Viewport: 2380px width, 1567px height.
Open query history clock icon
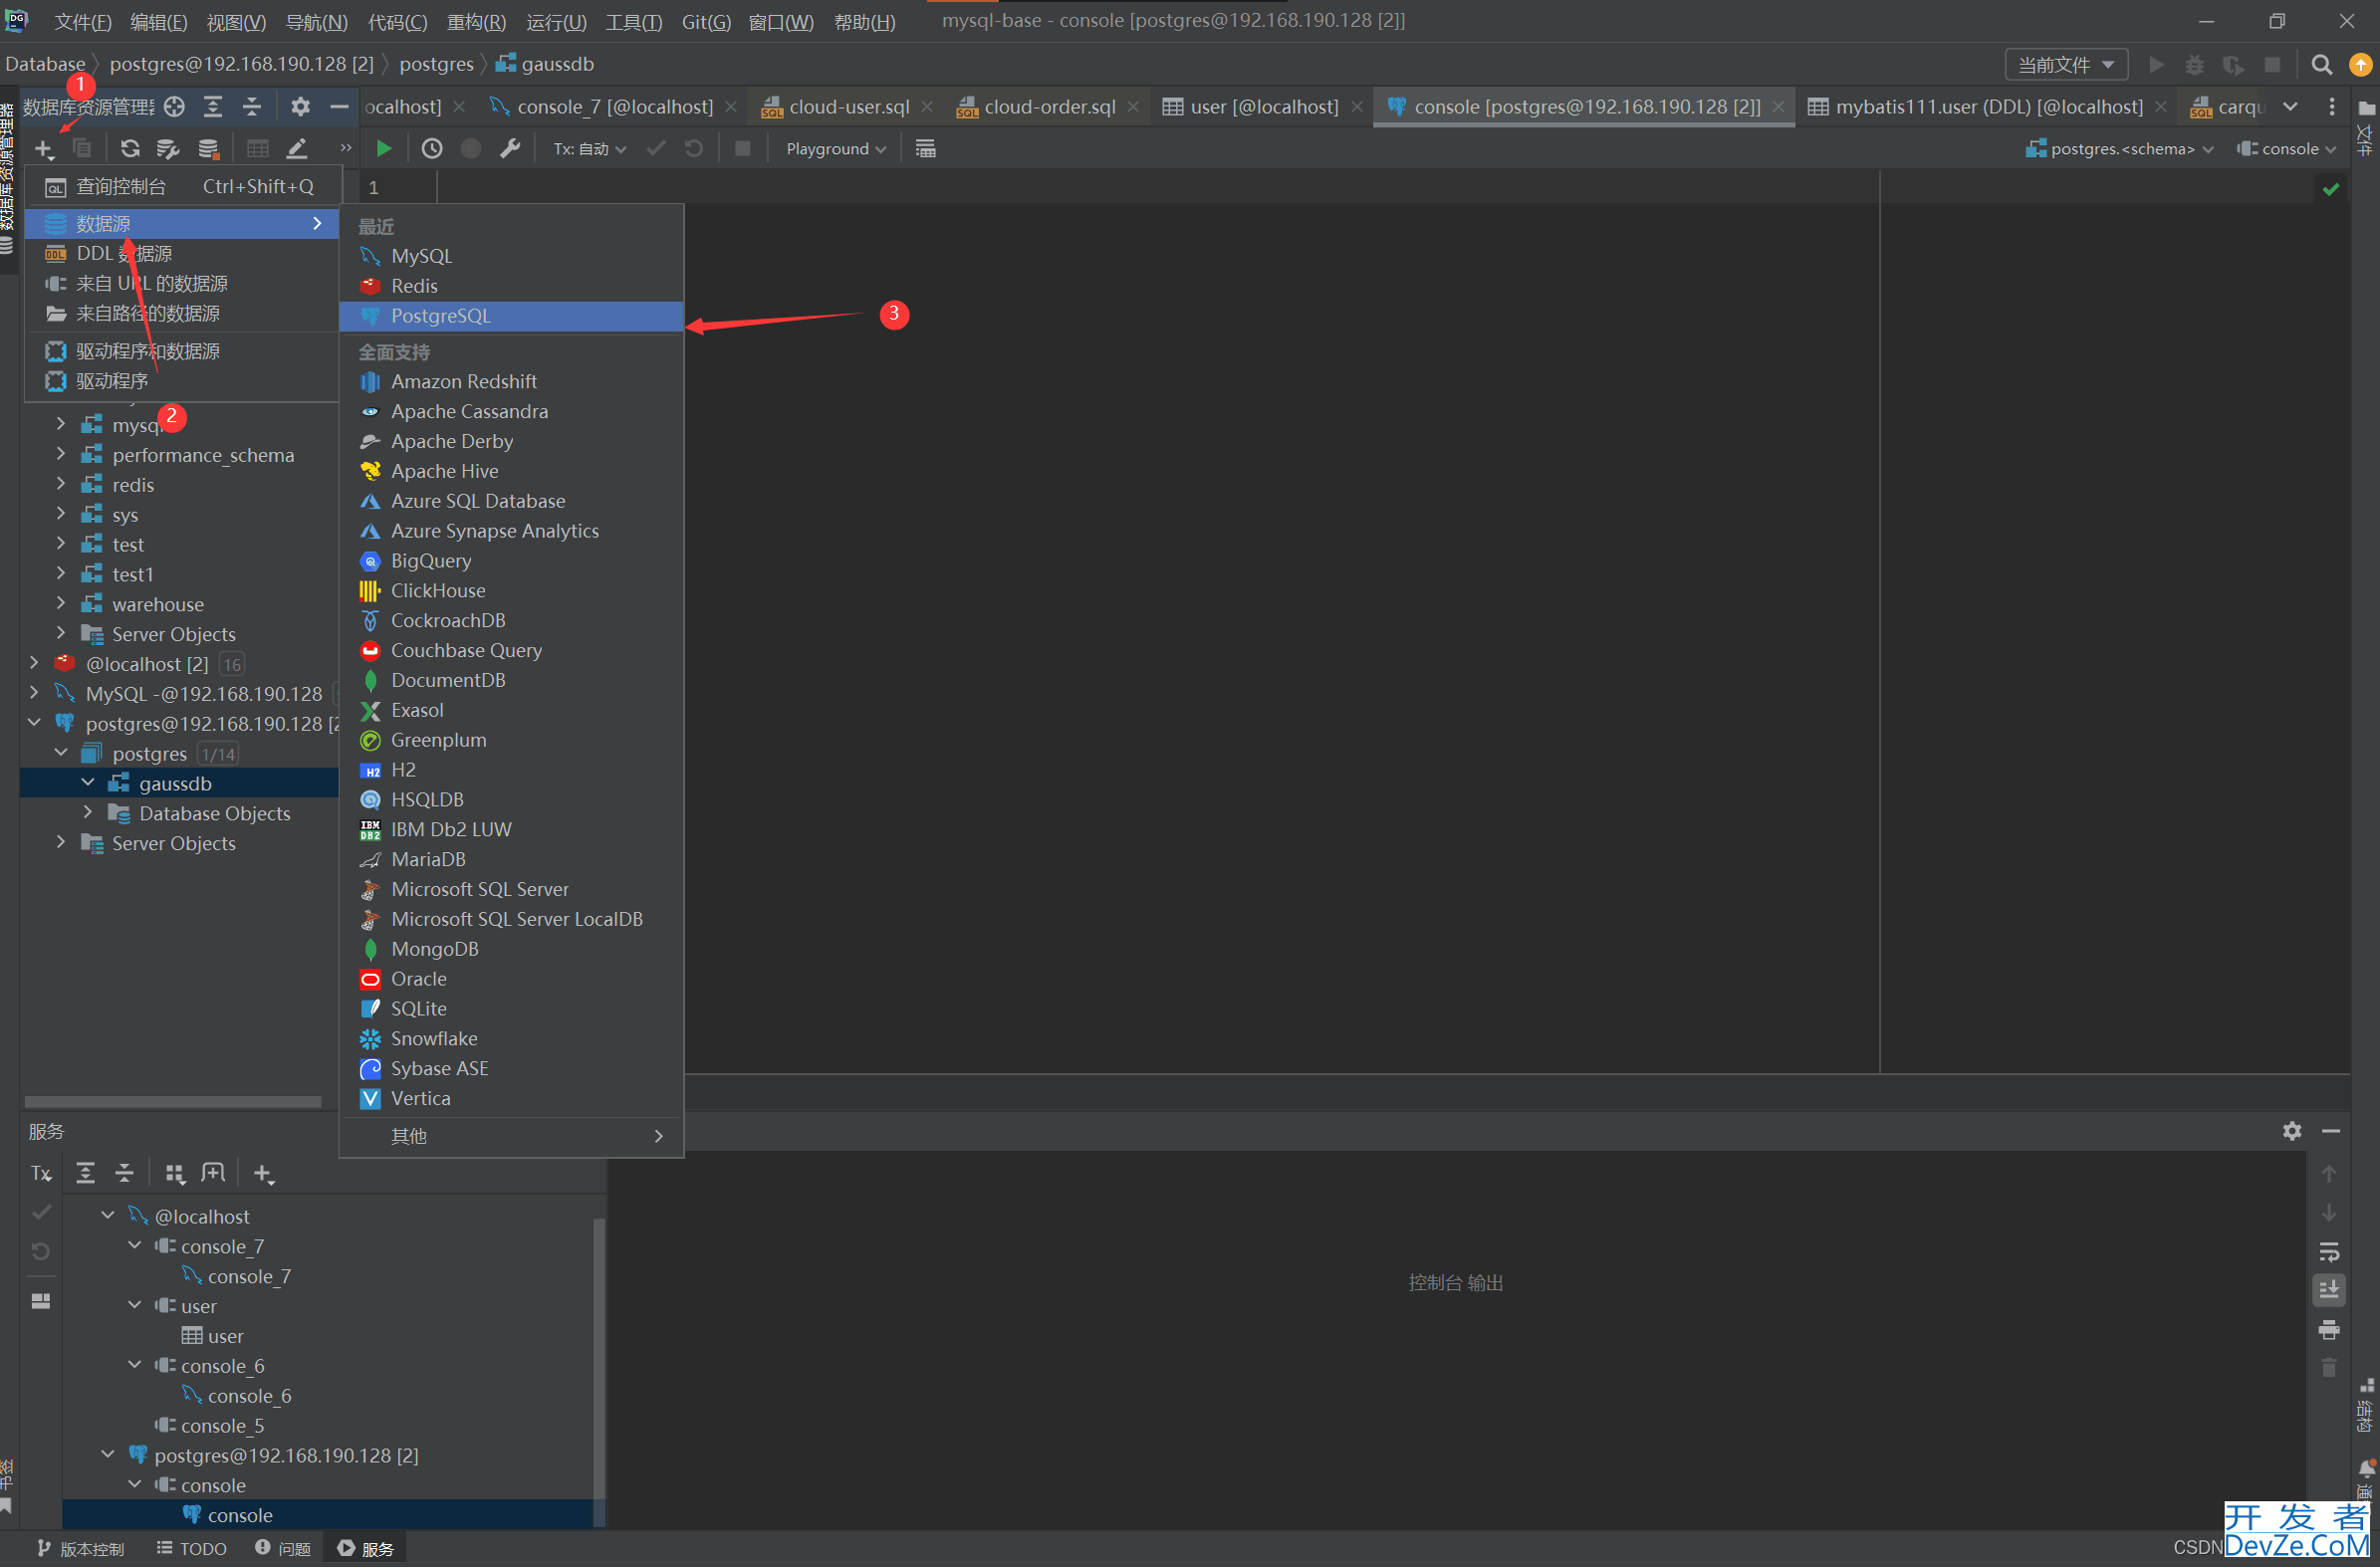click(432, 148)
